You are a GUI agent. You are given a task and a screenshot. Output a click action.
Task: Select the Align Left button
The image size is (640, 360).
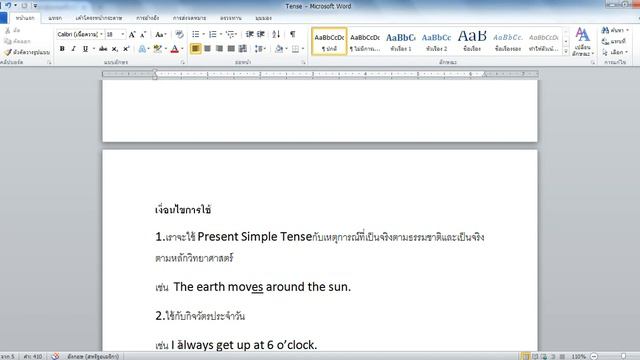tap(196, 49)
